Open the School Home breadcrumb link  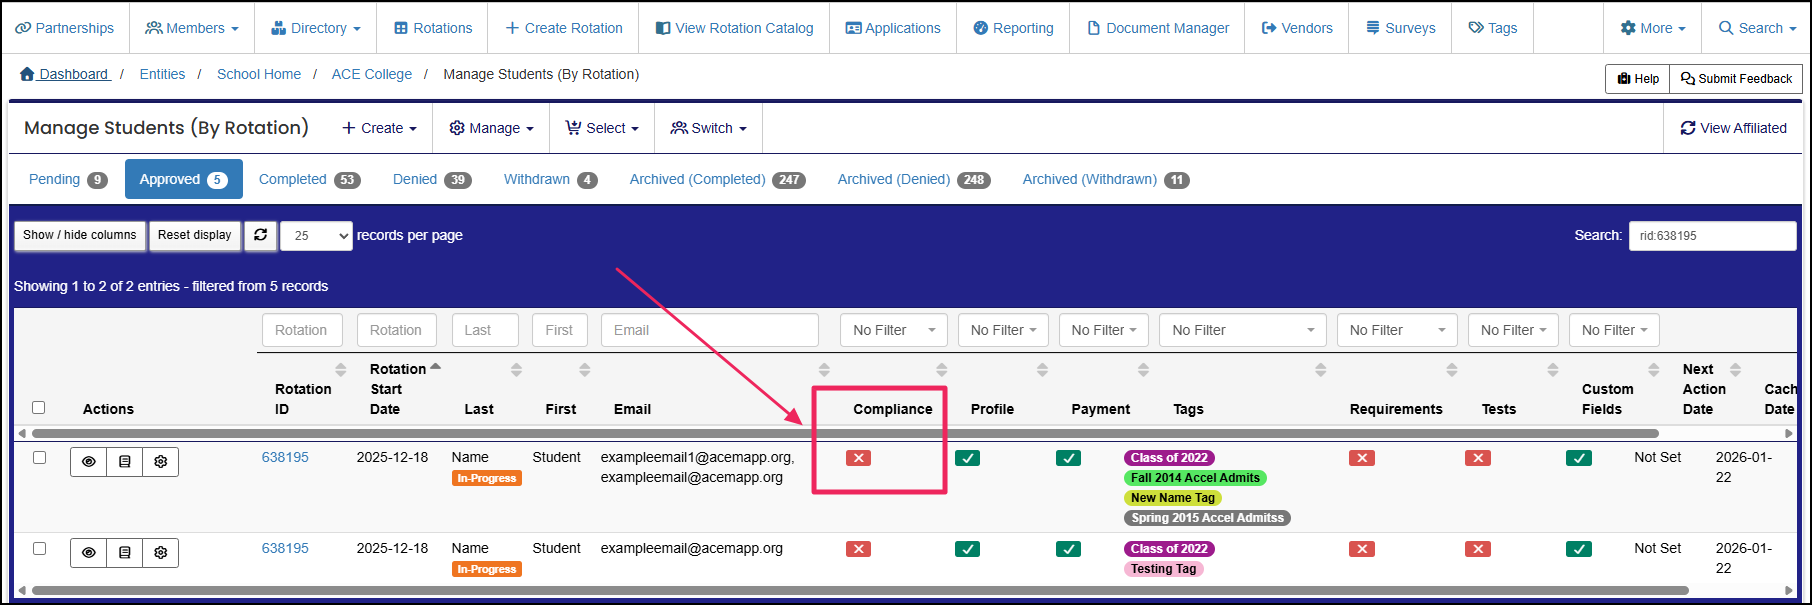pyautogui.click(x=259, y=74)
